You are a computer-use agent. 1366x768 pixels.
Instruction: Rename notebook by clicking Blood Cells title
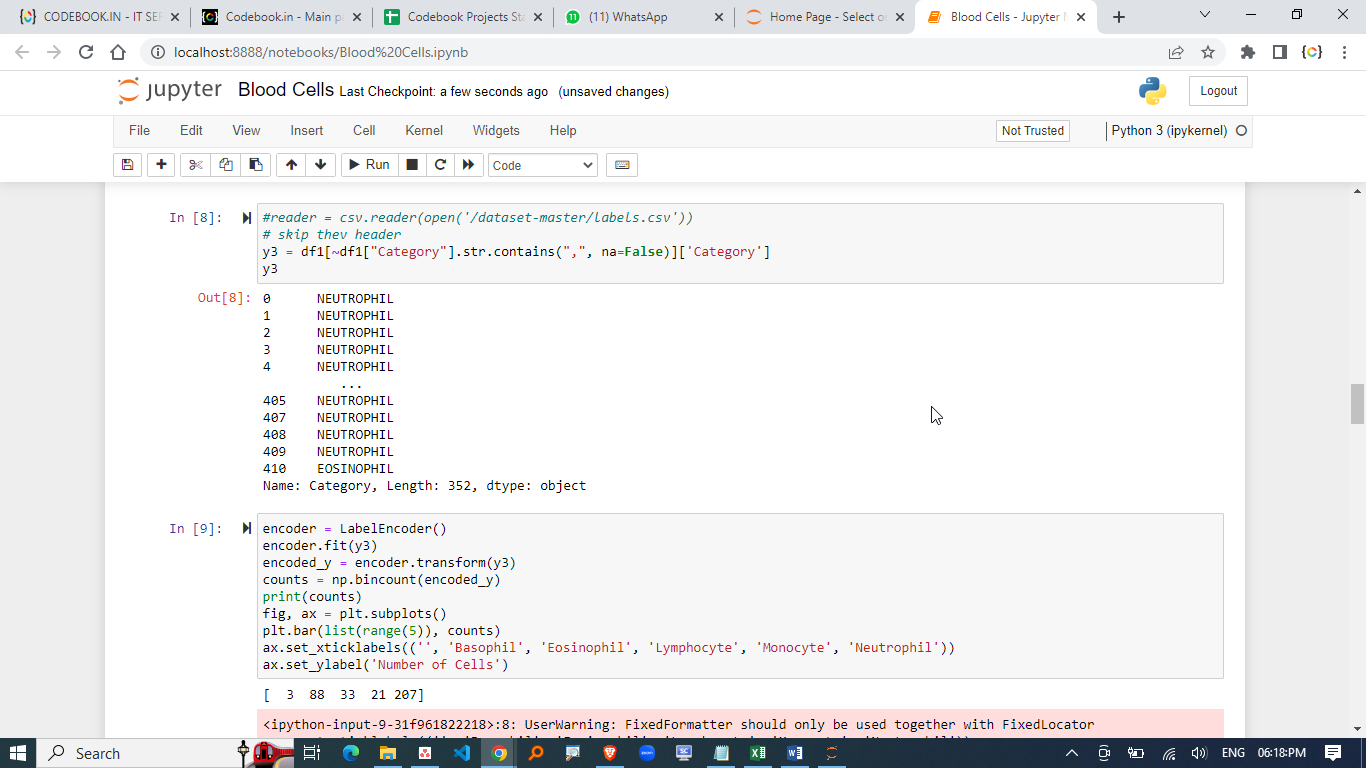click(x=286, y=90)
